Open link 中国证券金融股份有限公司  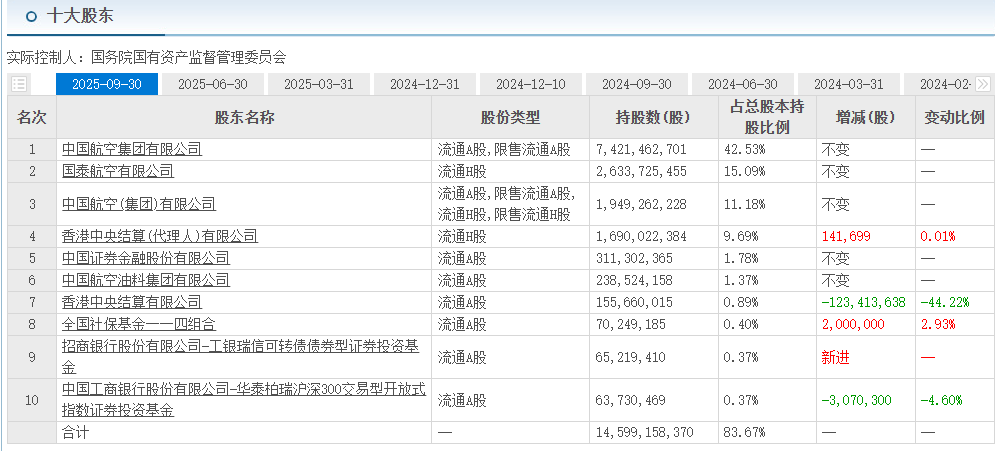pos(146,258)
